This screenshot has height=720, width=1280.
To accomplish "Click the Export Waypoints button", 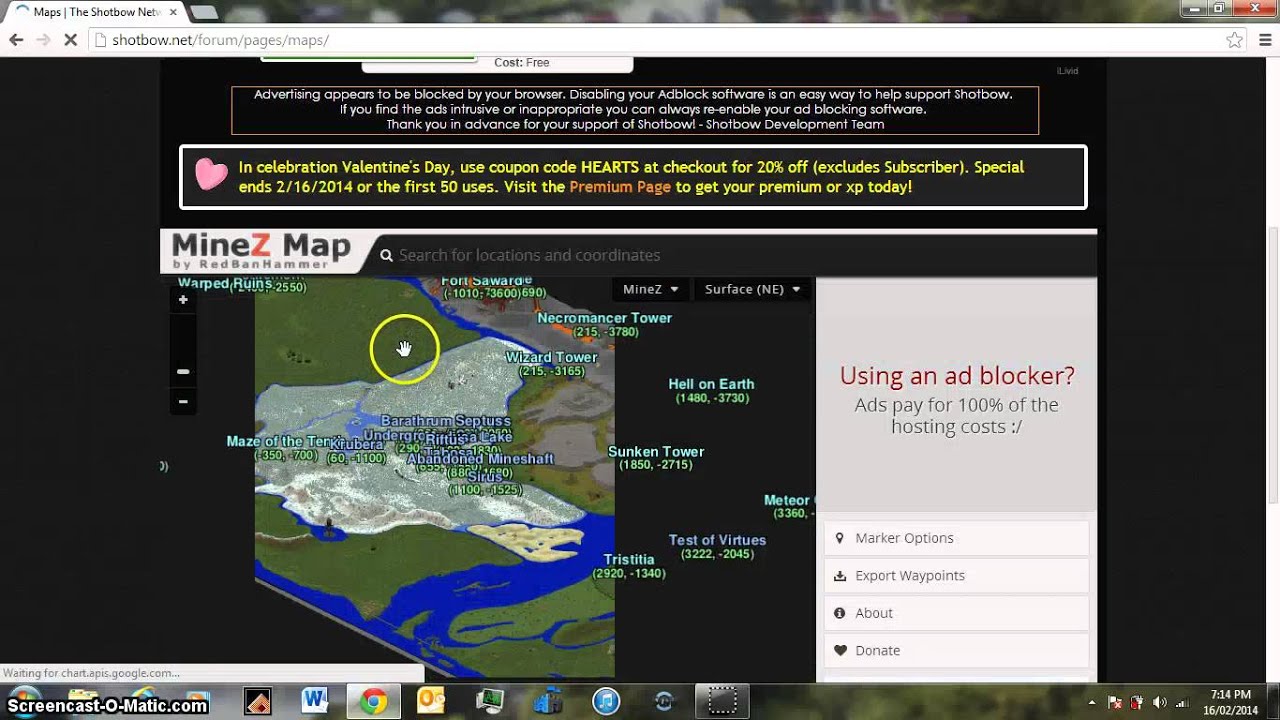I will pyautogui.click(x=956, y=575).
